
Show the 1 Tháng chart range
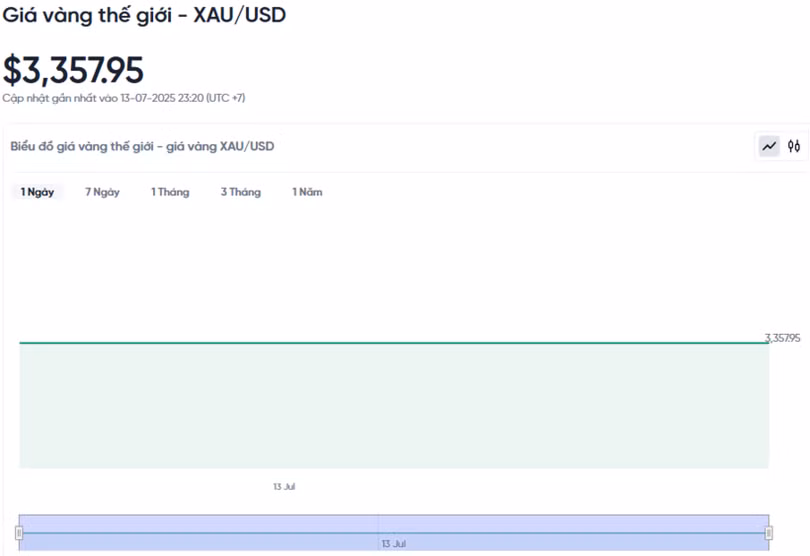[170, 192]
